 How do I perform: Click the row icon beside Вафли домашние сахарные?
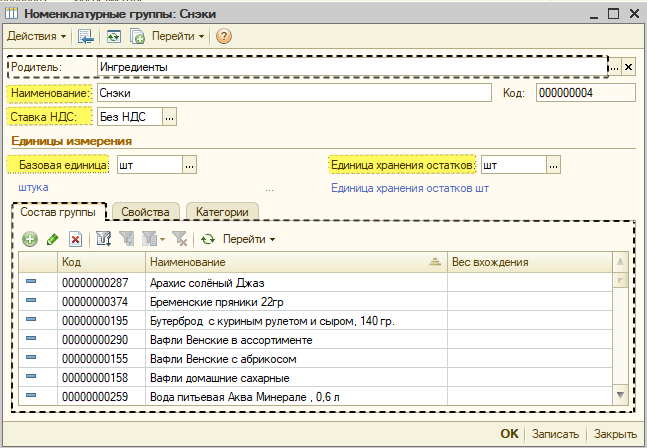click(x=31, y=376)
